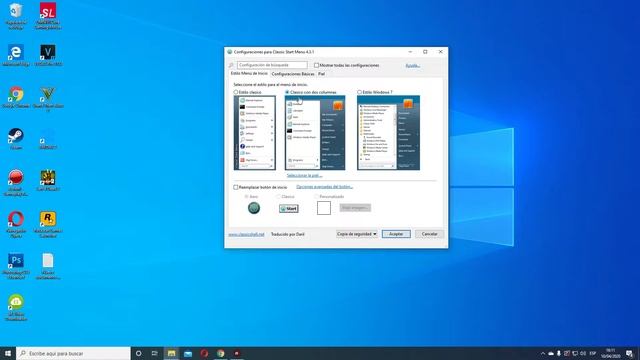This screenshot has height=360, width=640.
Task: Focus the Configuración de búsqueda field
Action: pos(272,65)
